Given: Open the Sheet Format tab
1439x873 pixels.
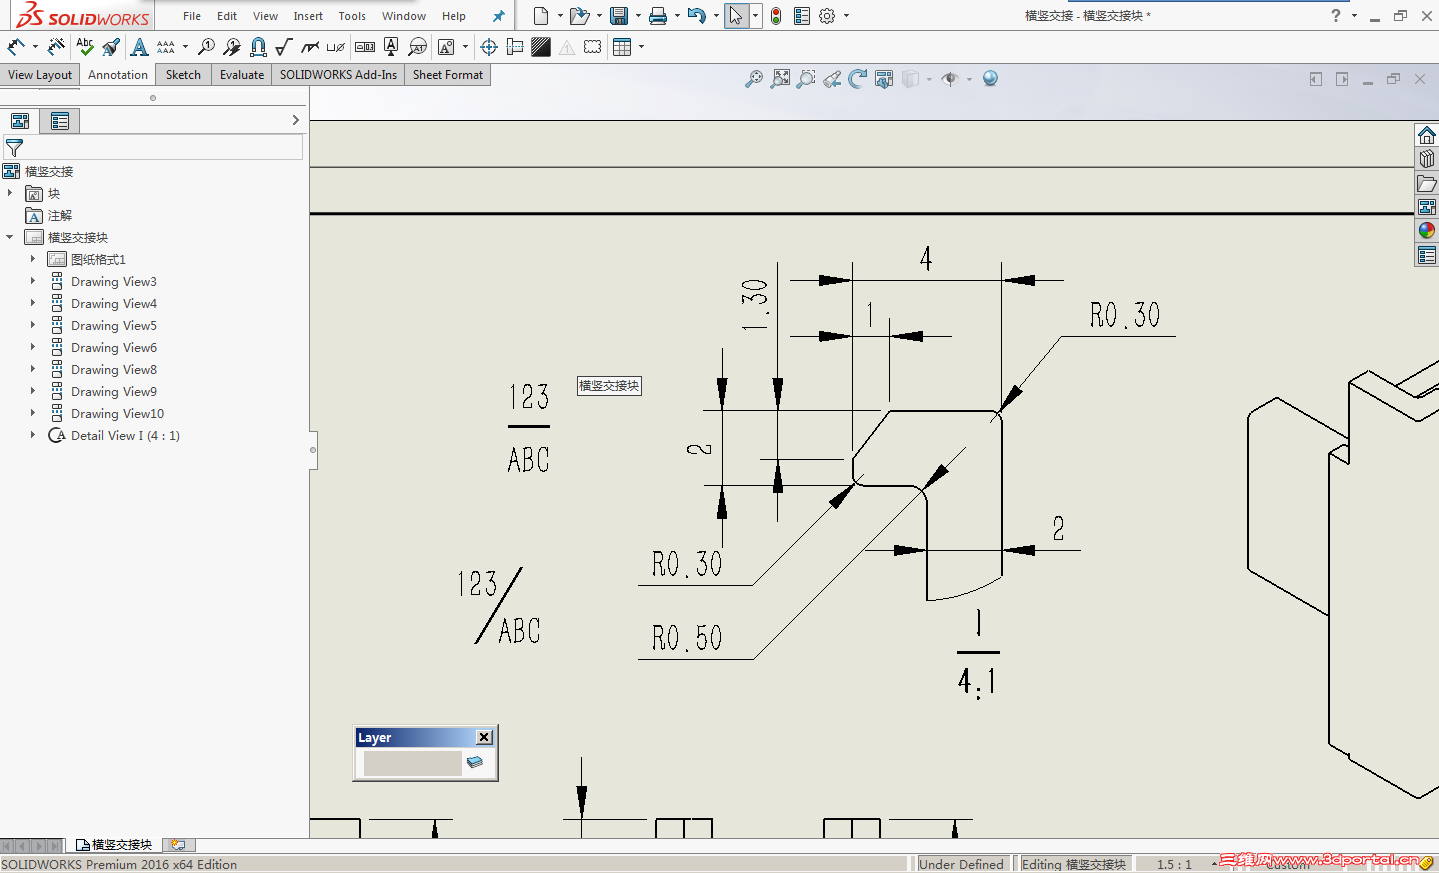Looking at the screenshot, I should (x=448, y=75).
